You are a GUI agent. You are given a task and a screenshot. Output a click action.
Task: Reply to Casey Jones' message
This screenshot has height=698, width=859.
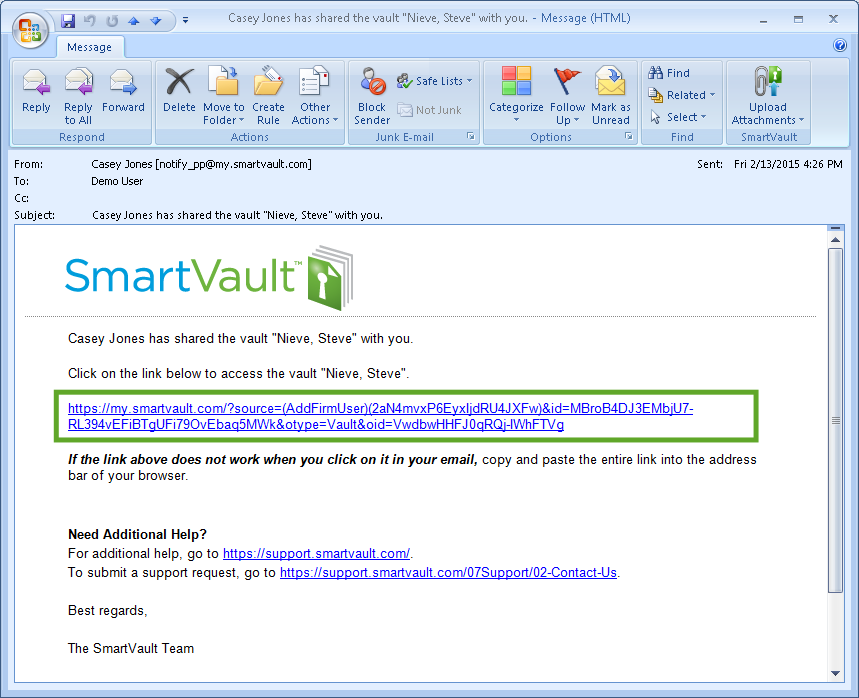pyautogui.click(x=36, y=92)
